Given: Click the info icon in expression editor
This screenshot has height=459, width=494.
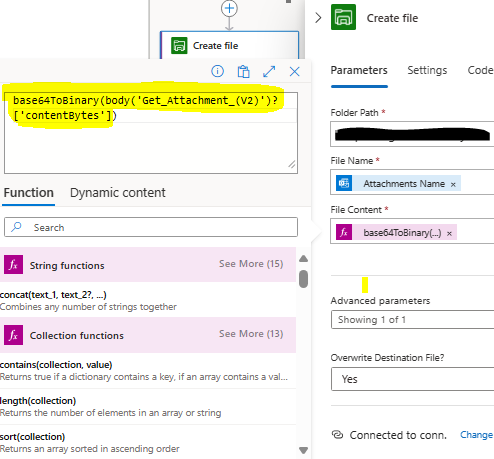Looking at the screenshot, I should [217, 71].
